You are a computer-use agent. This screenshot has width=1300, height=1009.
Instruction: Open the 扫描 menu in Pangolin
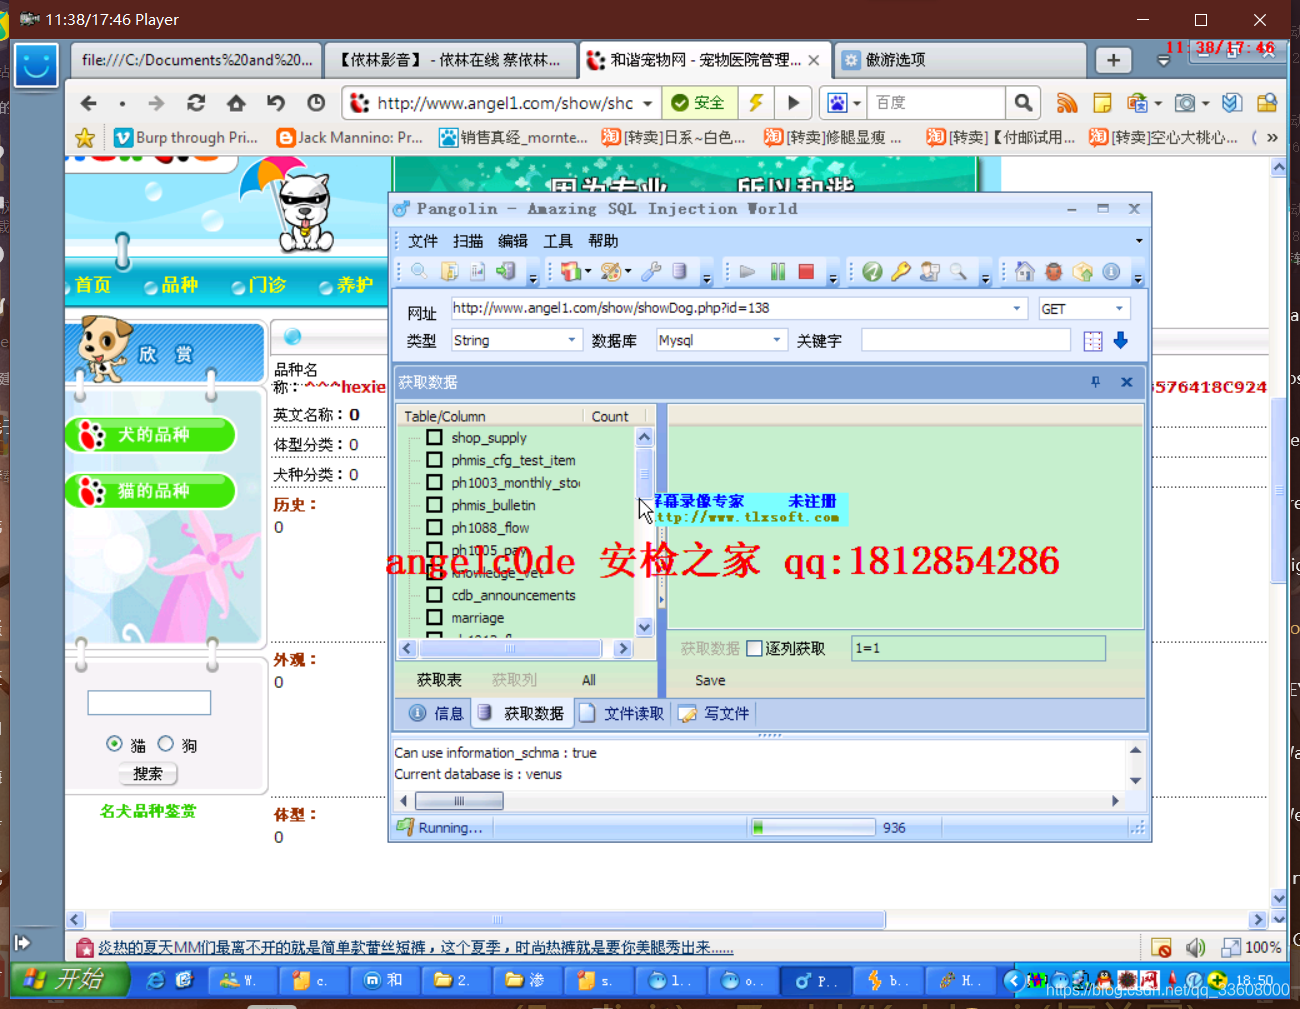click(x=468, y=241)
